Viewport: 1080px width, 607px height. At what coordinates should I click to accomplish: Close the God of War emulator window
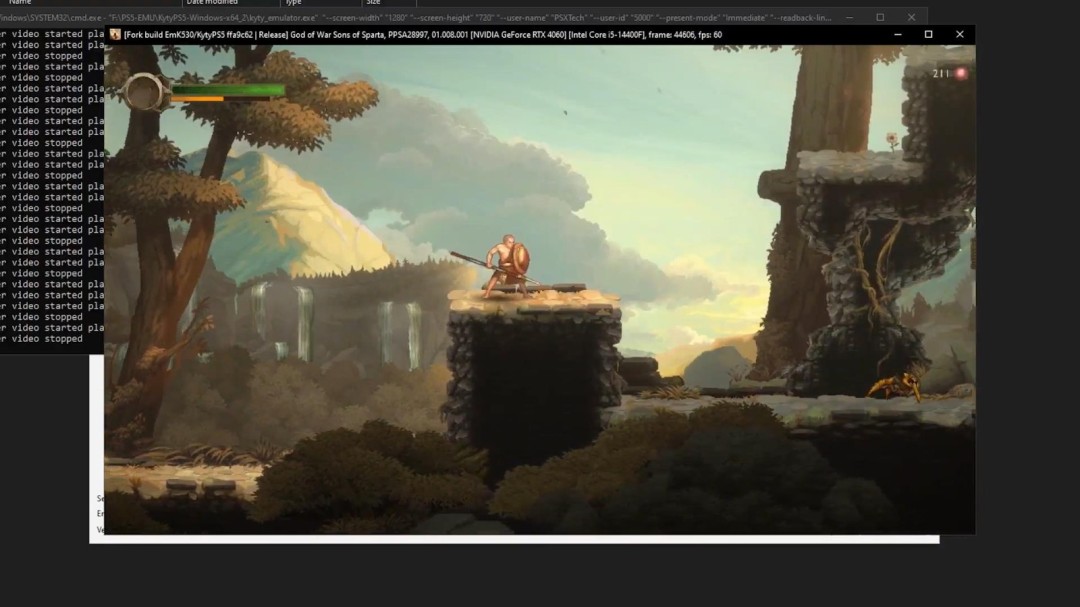959,34
